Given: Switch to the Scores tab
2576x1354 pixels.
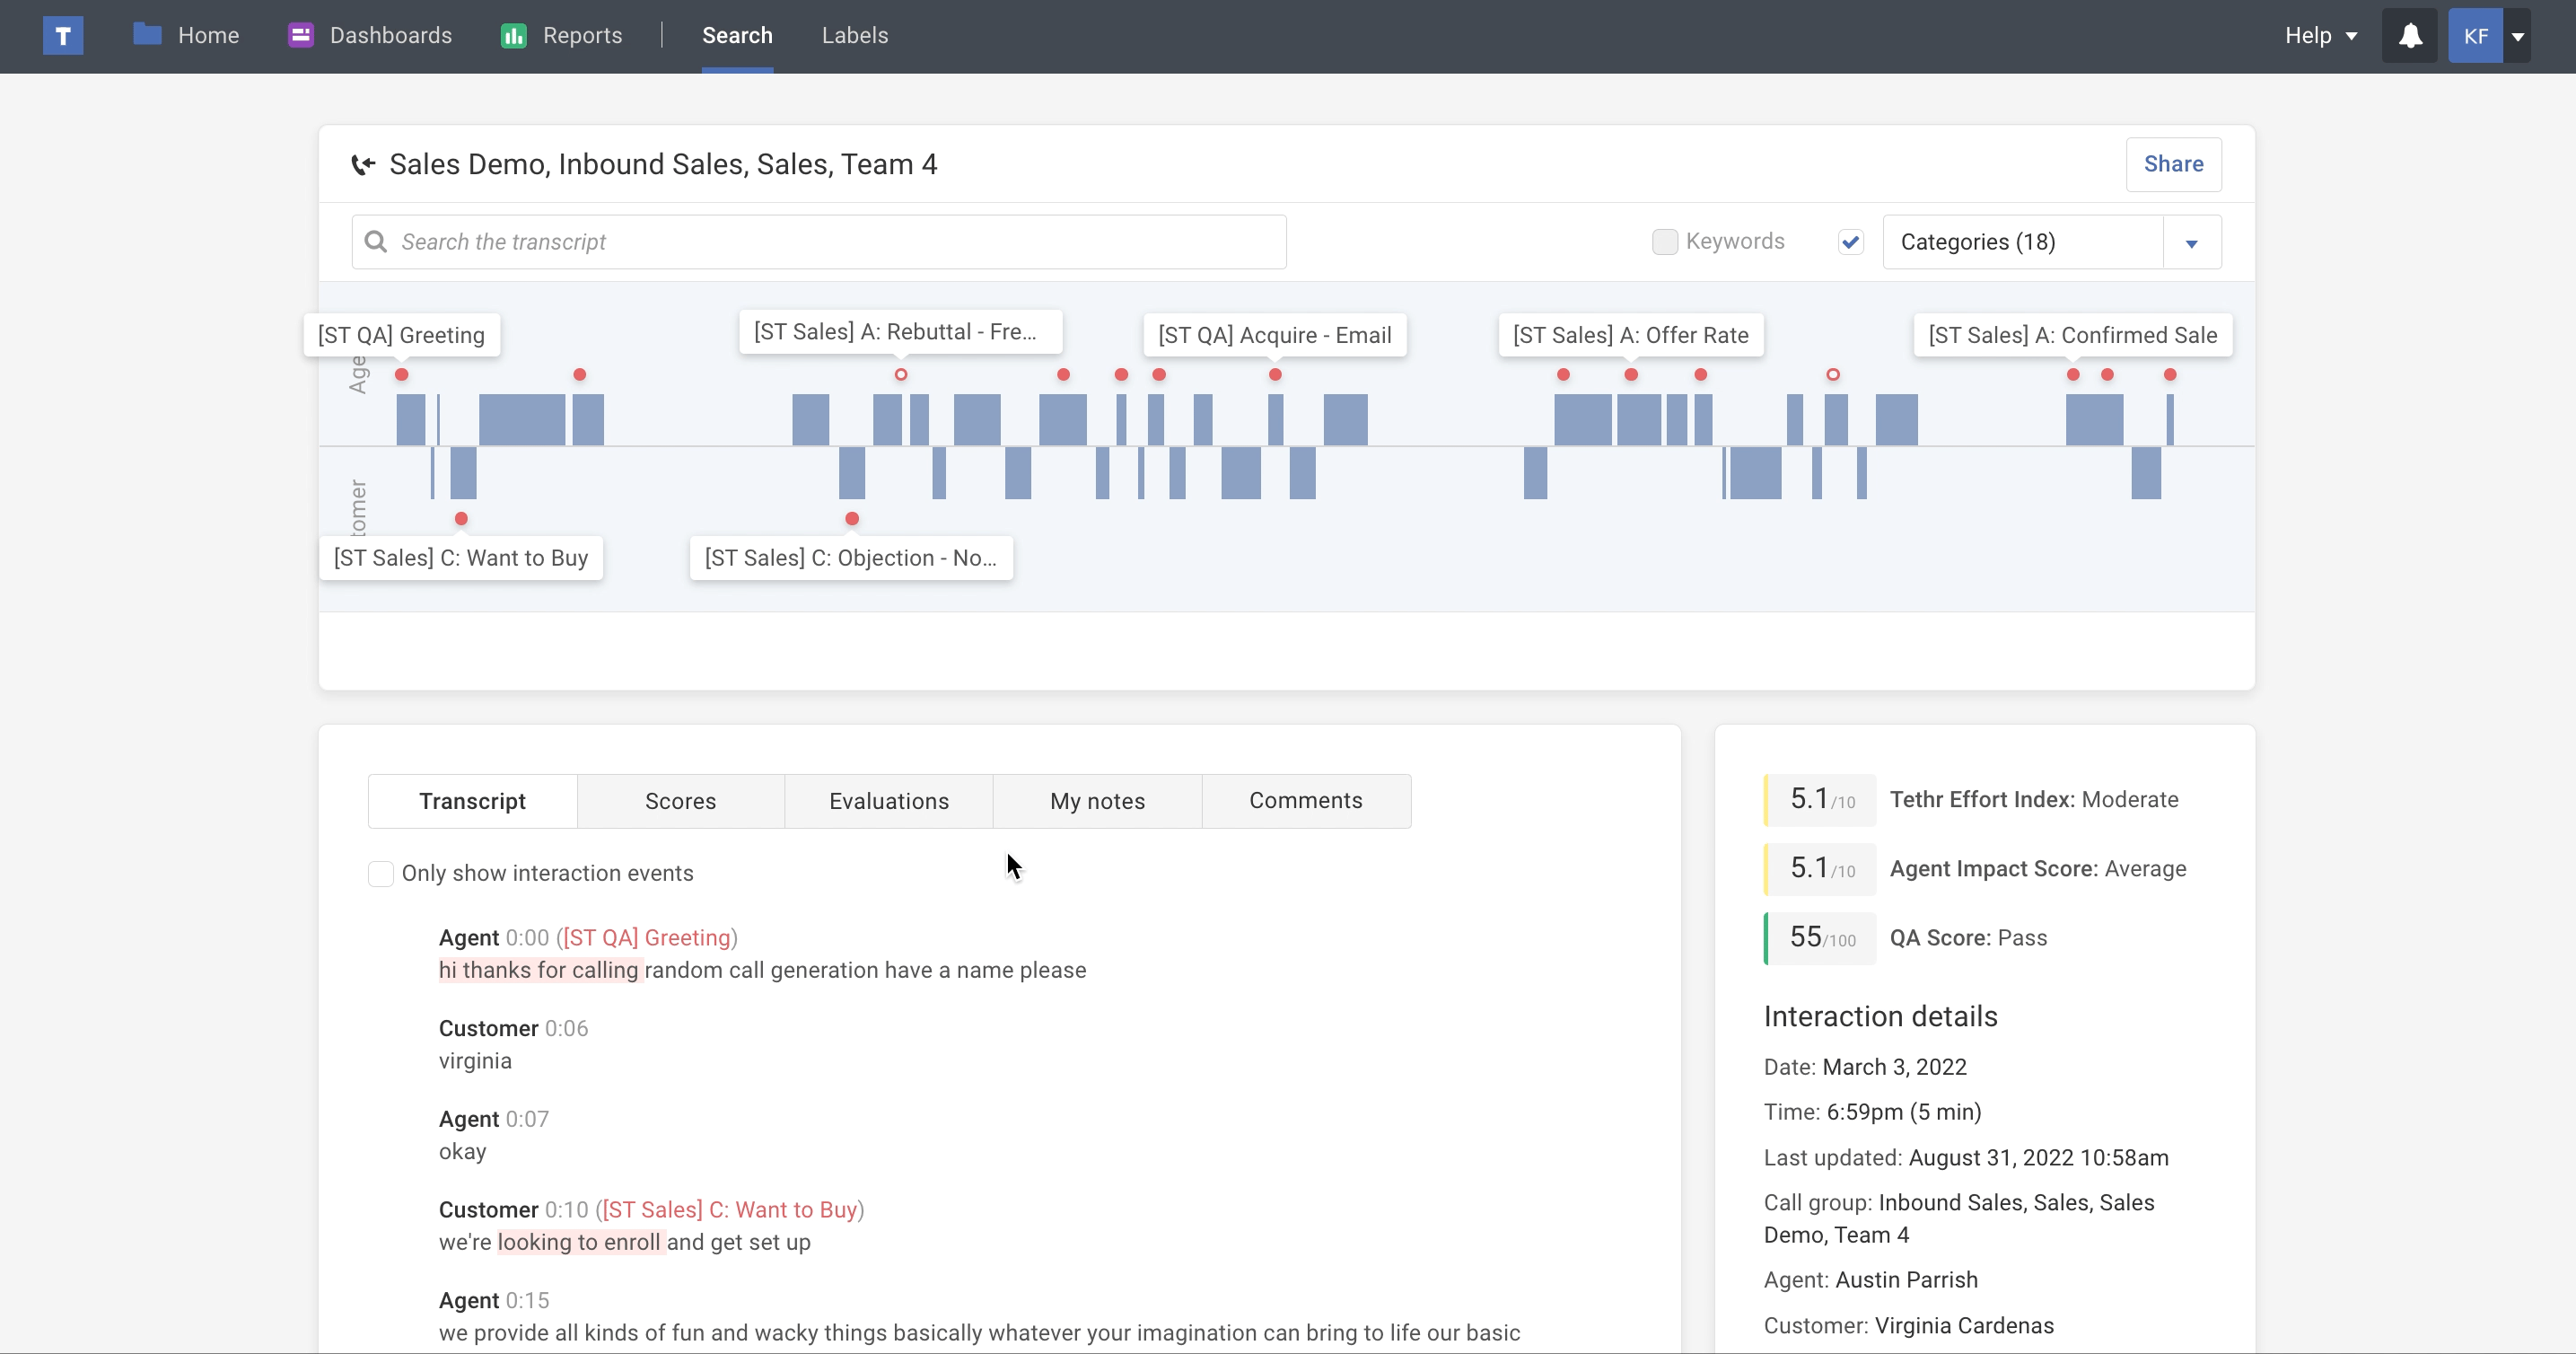Looking at the screenshot, I should pos(680,801).
